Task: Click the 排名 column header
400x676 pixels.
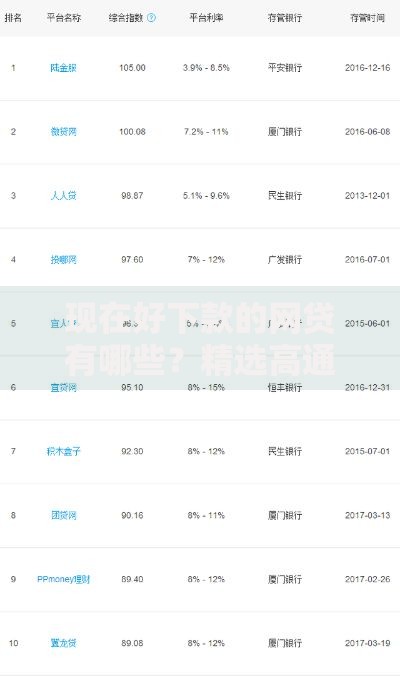Action: click(x=13, y=18)
